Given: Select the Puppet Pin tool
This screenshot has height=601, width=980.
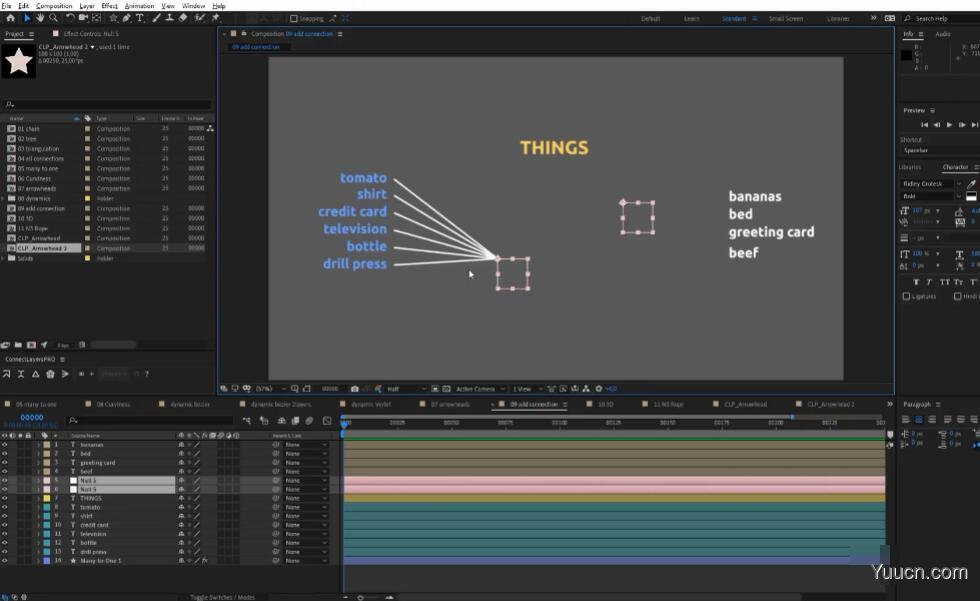Looking at the screenshot, I should click(x=216, y=18).
